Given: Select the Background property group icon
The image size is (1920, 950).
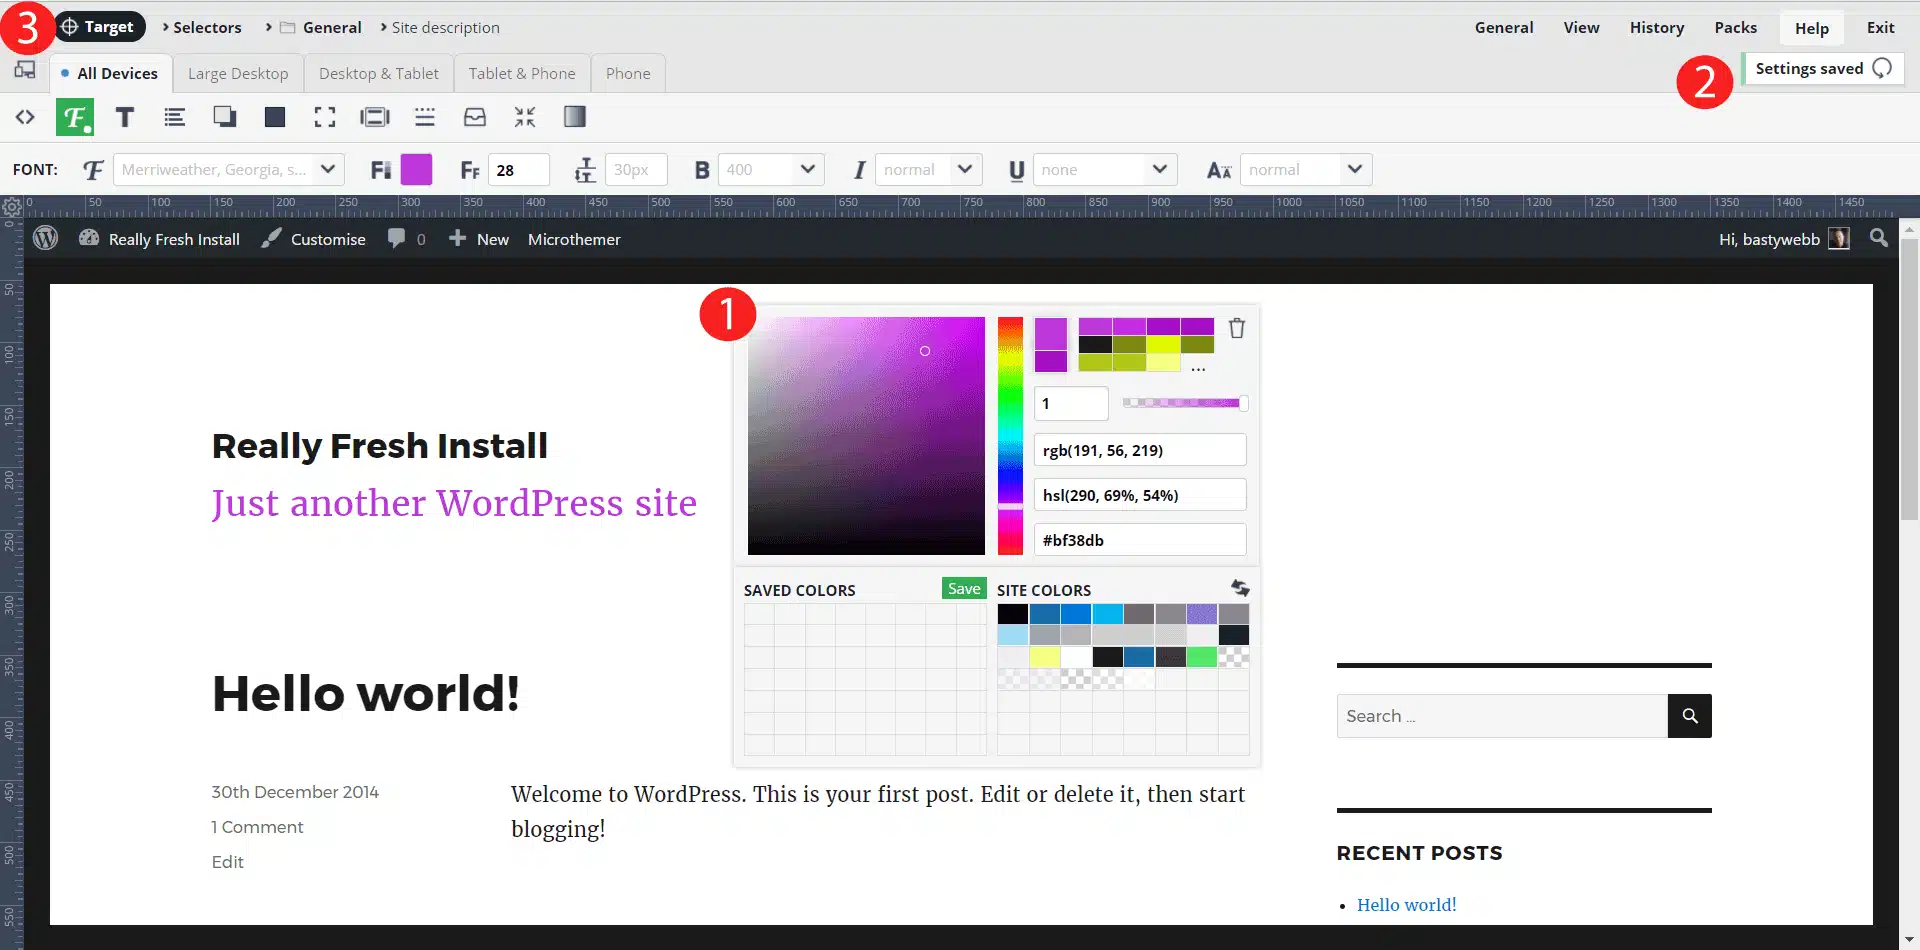Looking at the screenshot, I should pyautogui.click(x=275, y=117).
